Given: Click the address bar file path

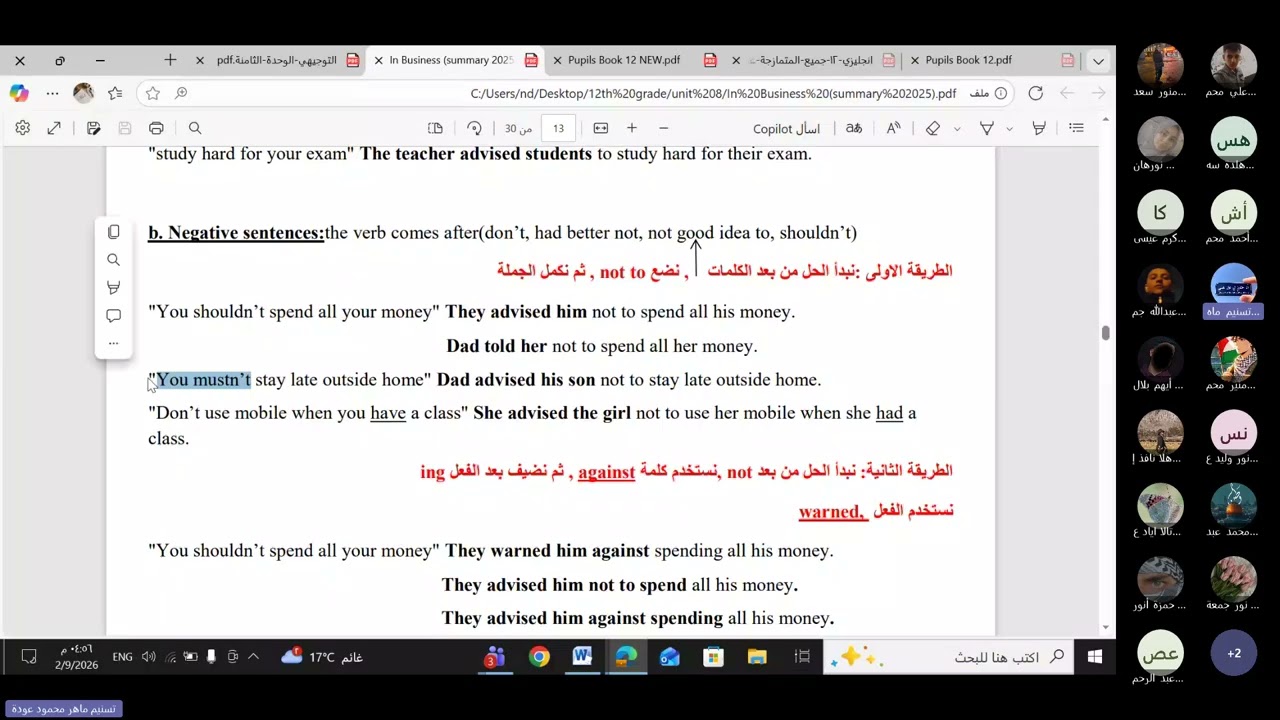Looking at the screenshot, I should point(713,93).
